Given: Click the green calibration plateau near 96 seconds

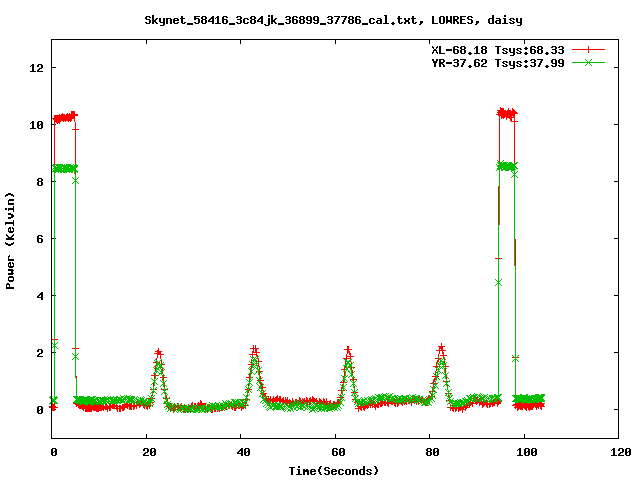Looking at the screenshot, I should tap(507, 166).
